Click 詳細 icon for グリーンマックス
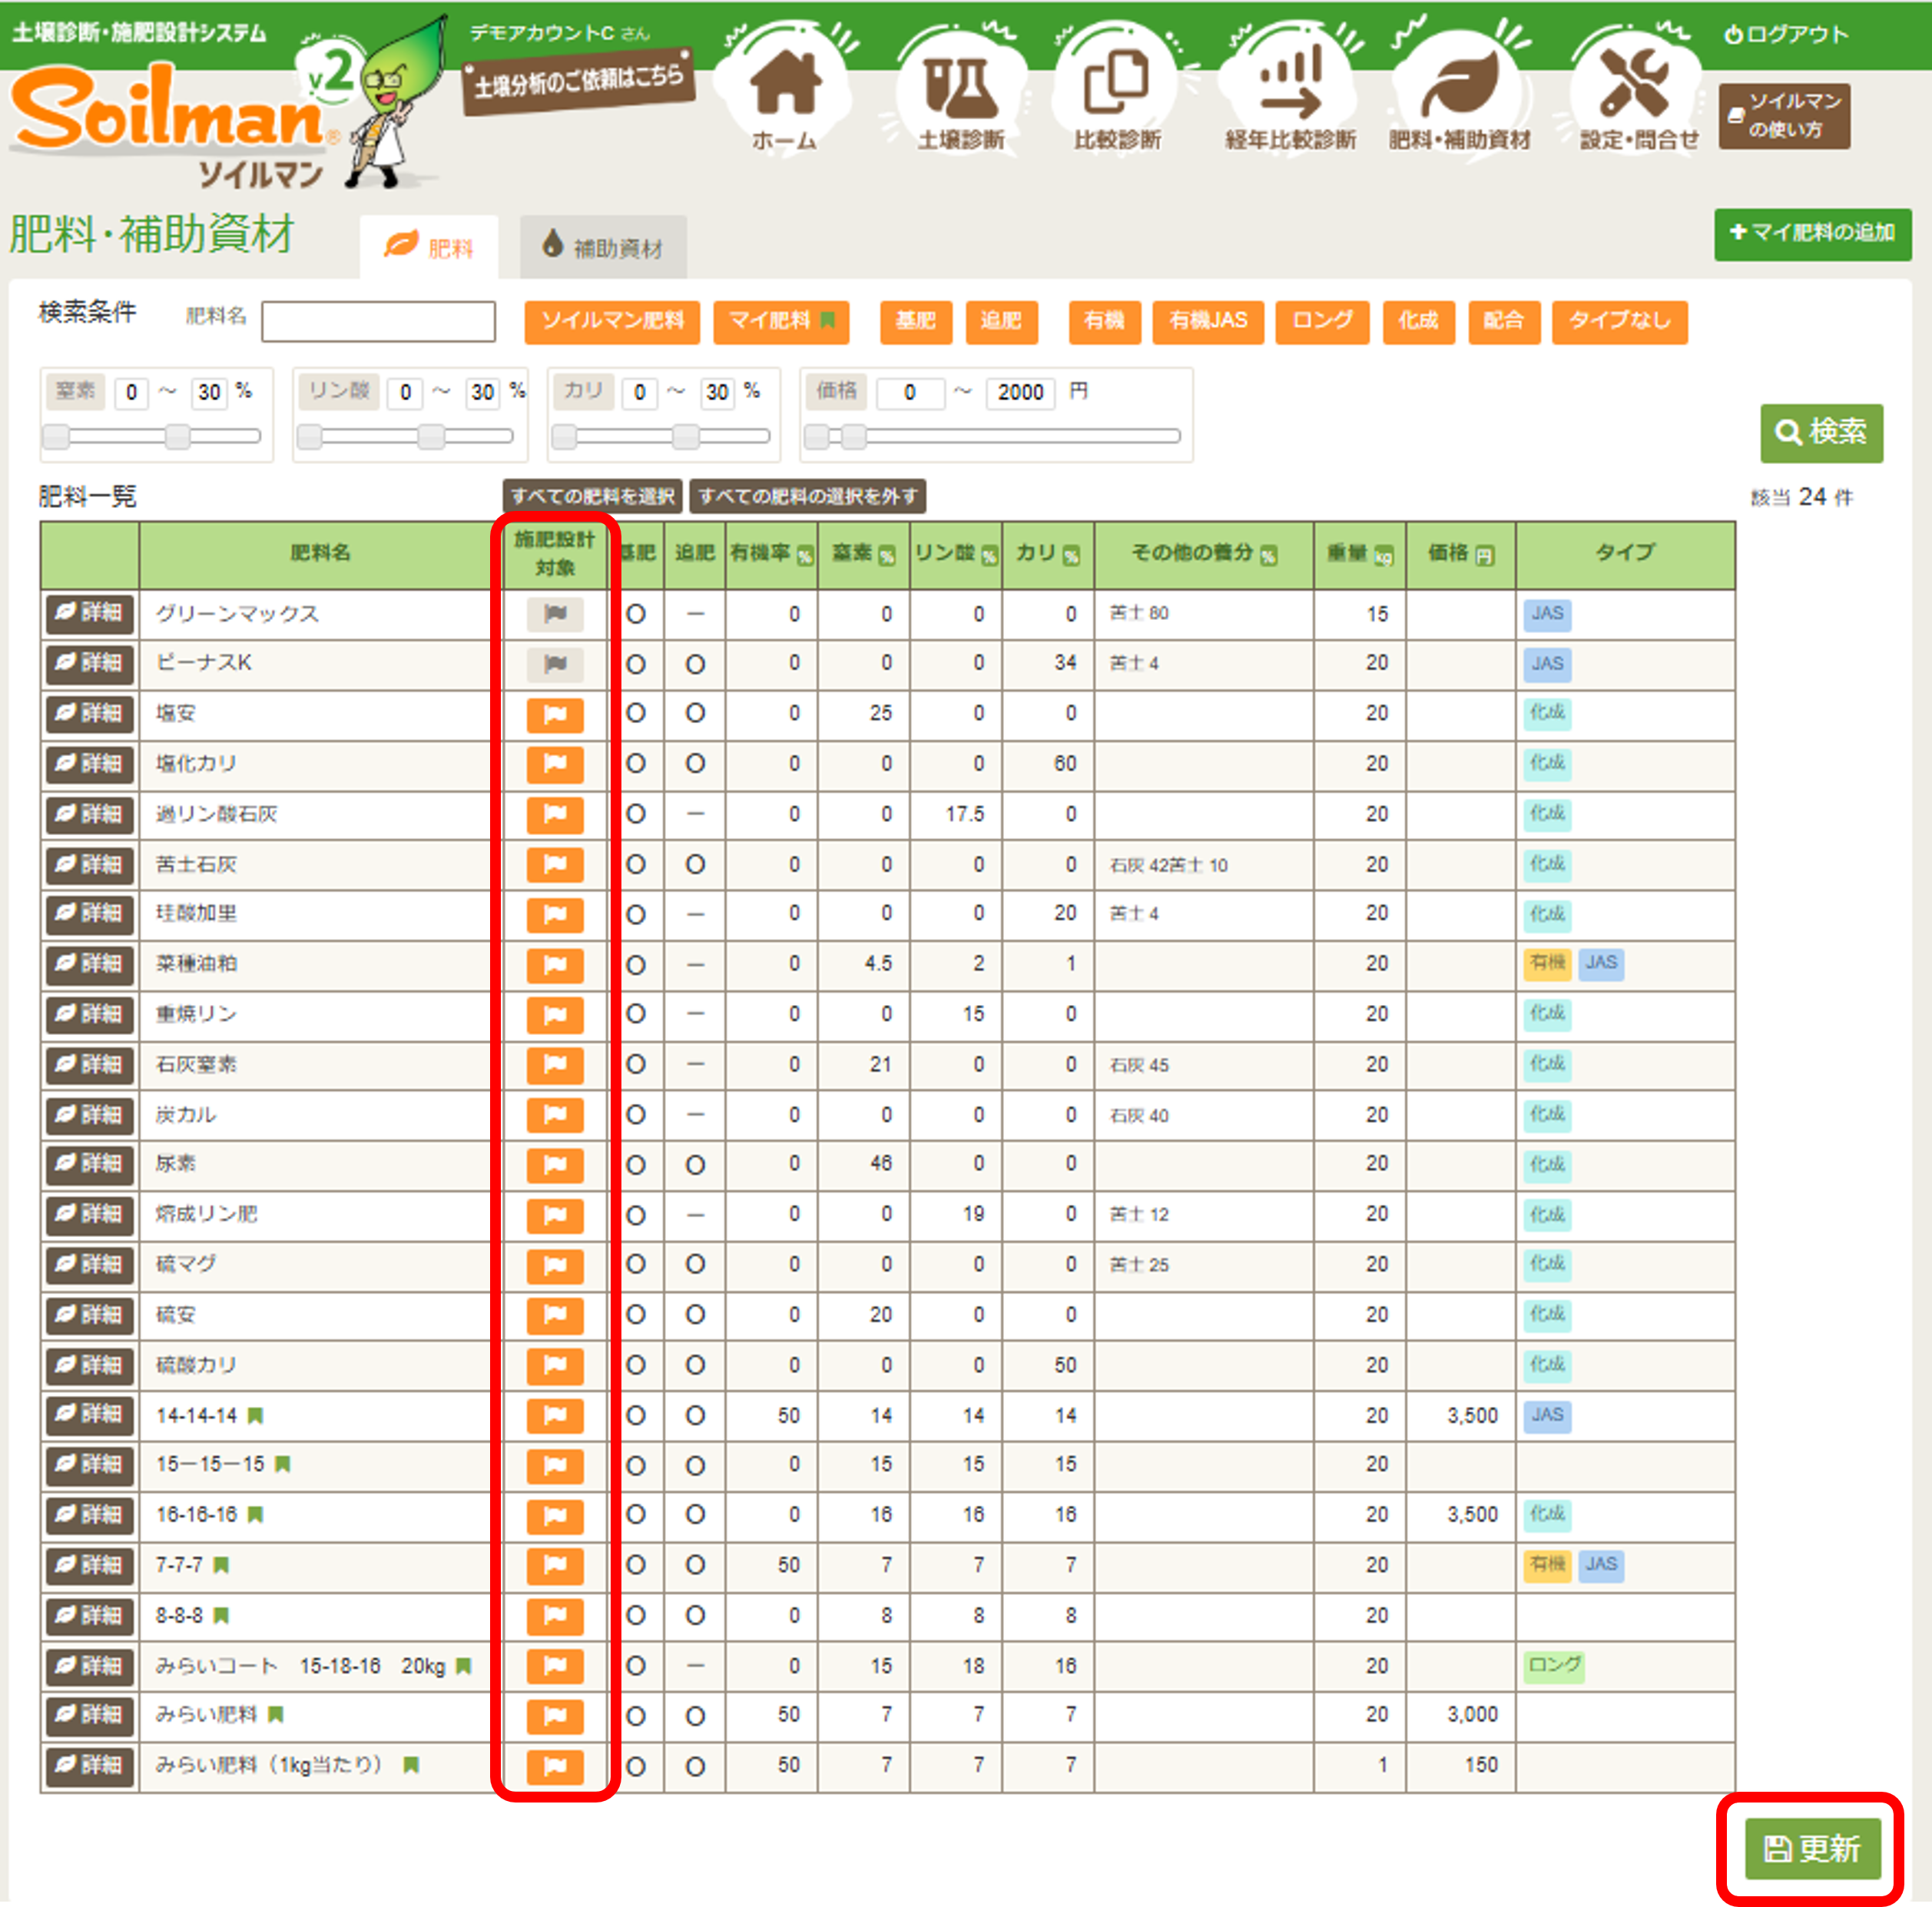The width and height of the screenshot is (1932, 1907). (x=90, y=613)
